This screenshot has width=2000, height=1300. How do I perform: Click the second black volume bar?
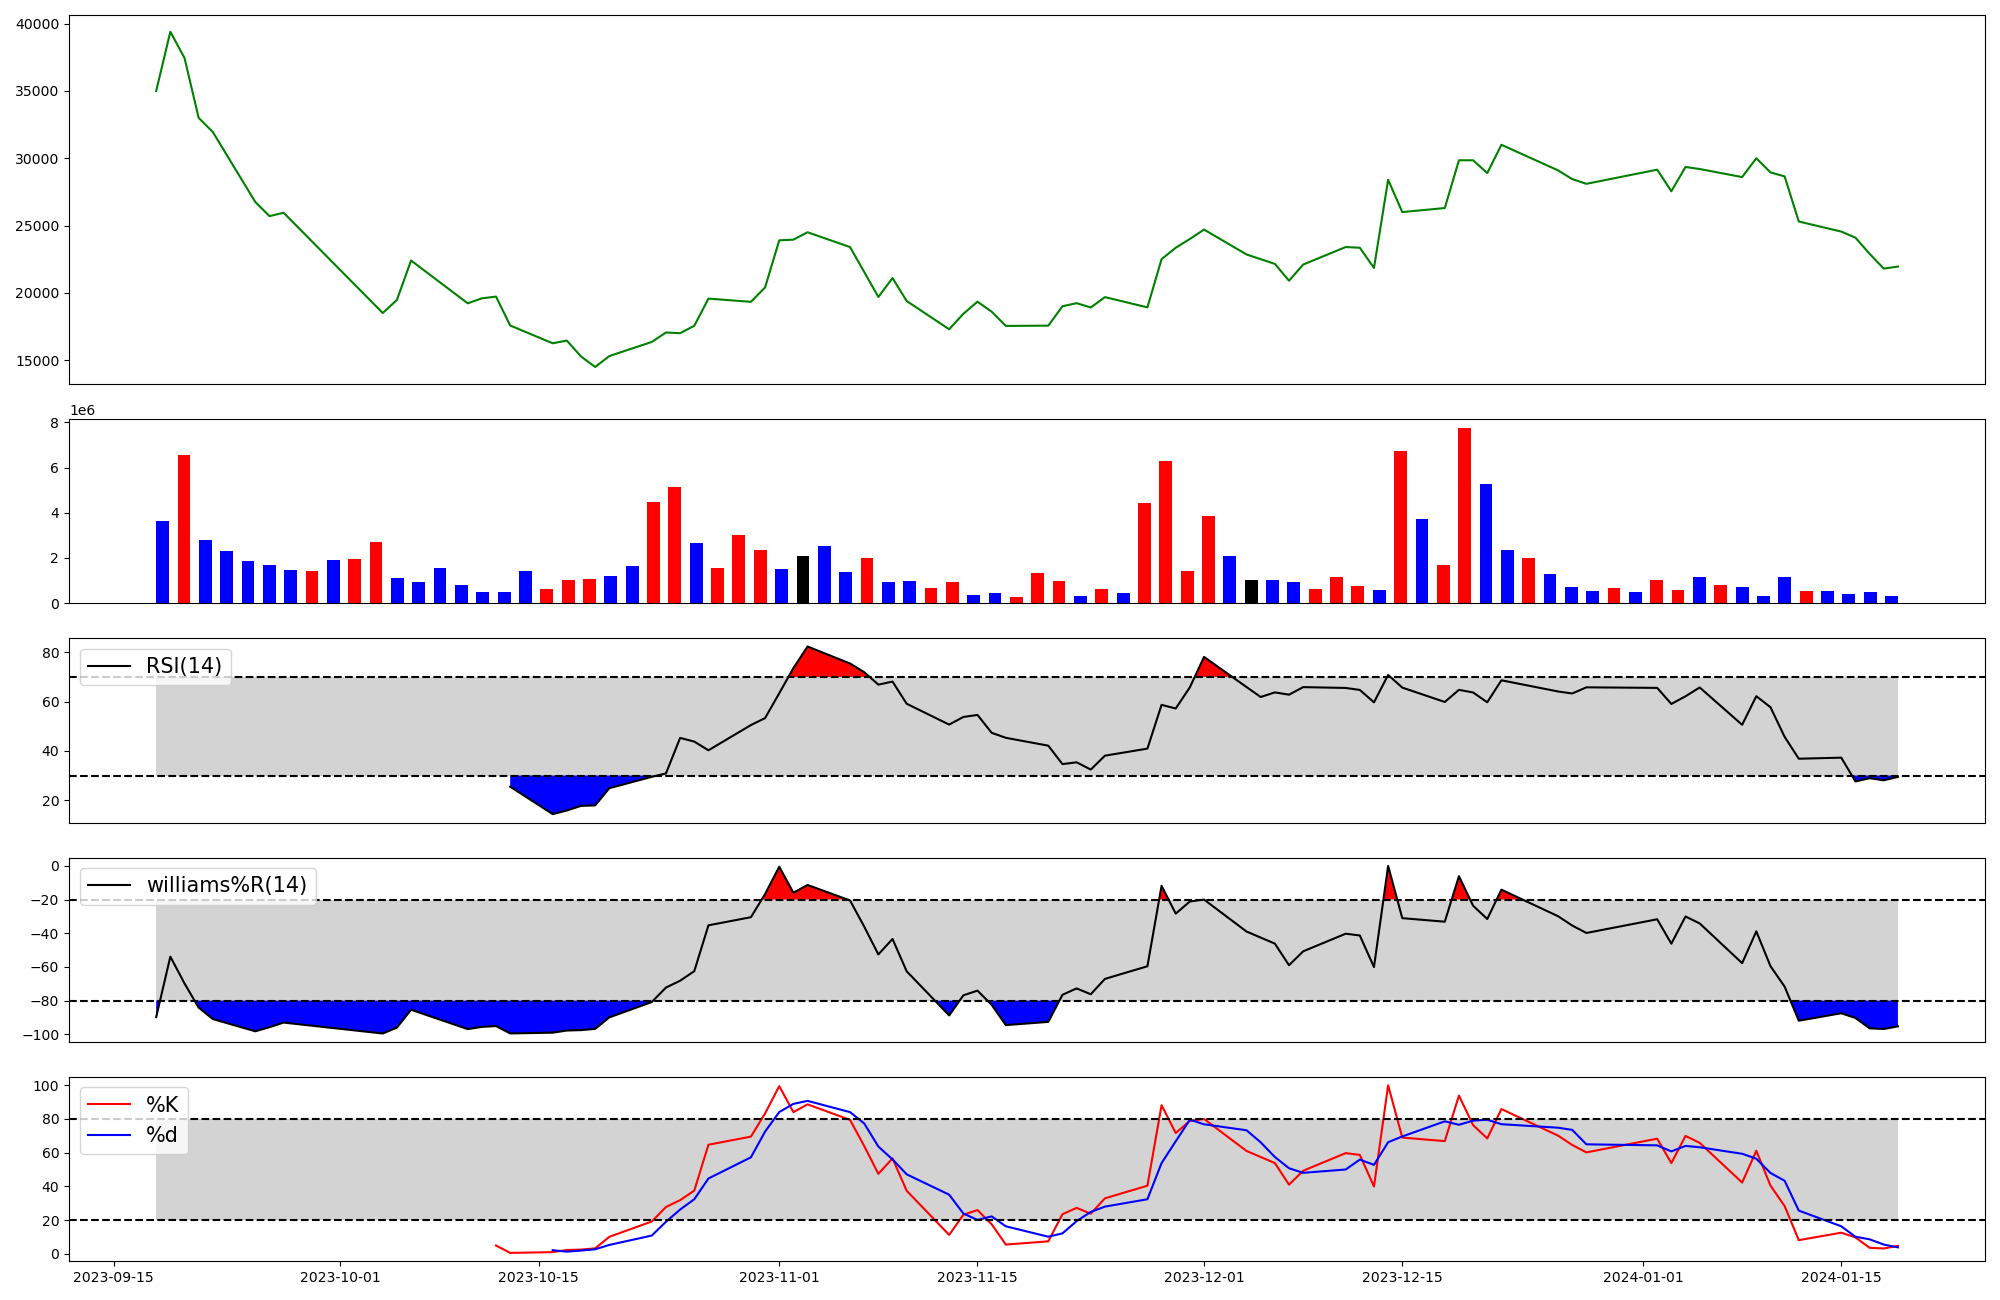coord(1251,591)
